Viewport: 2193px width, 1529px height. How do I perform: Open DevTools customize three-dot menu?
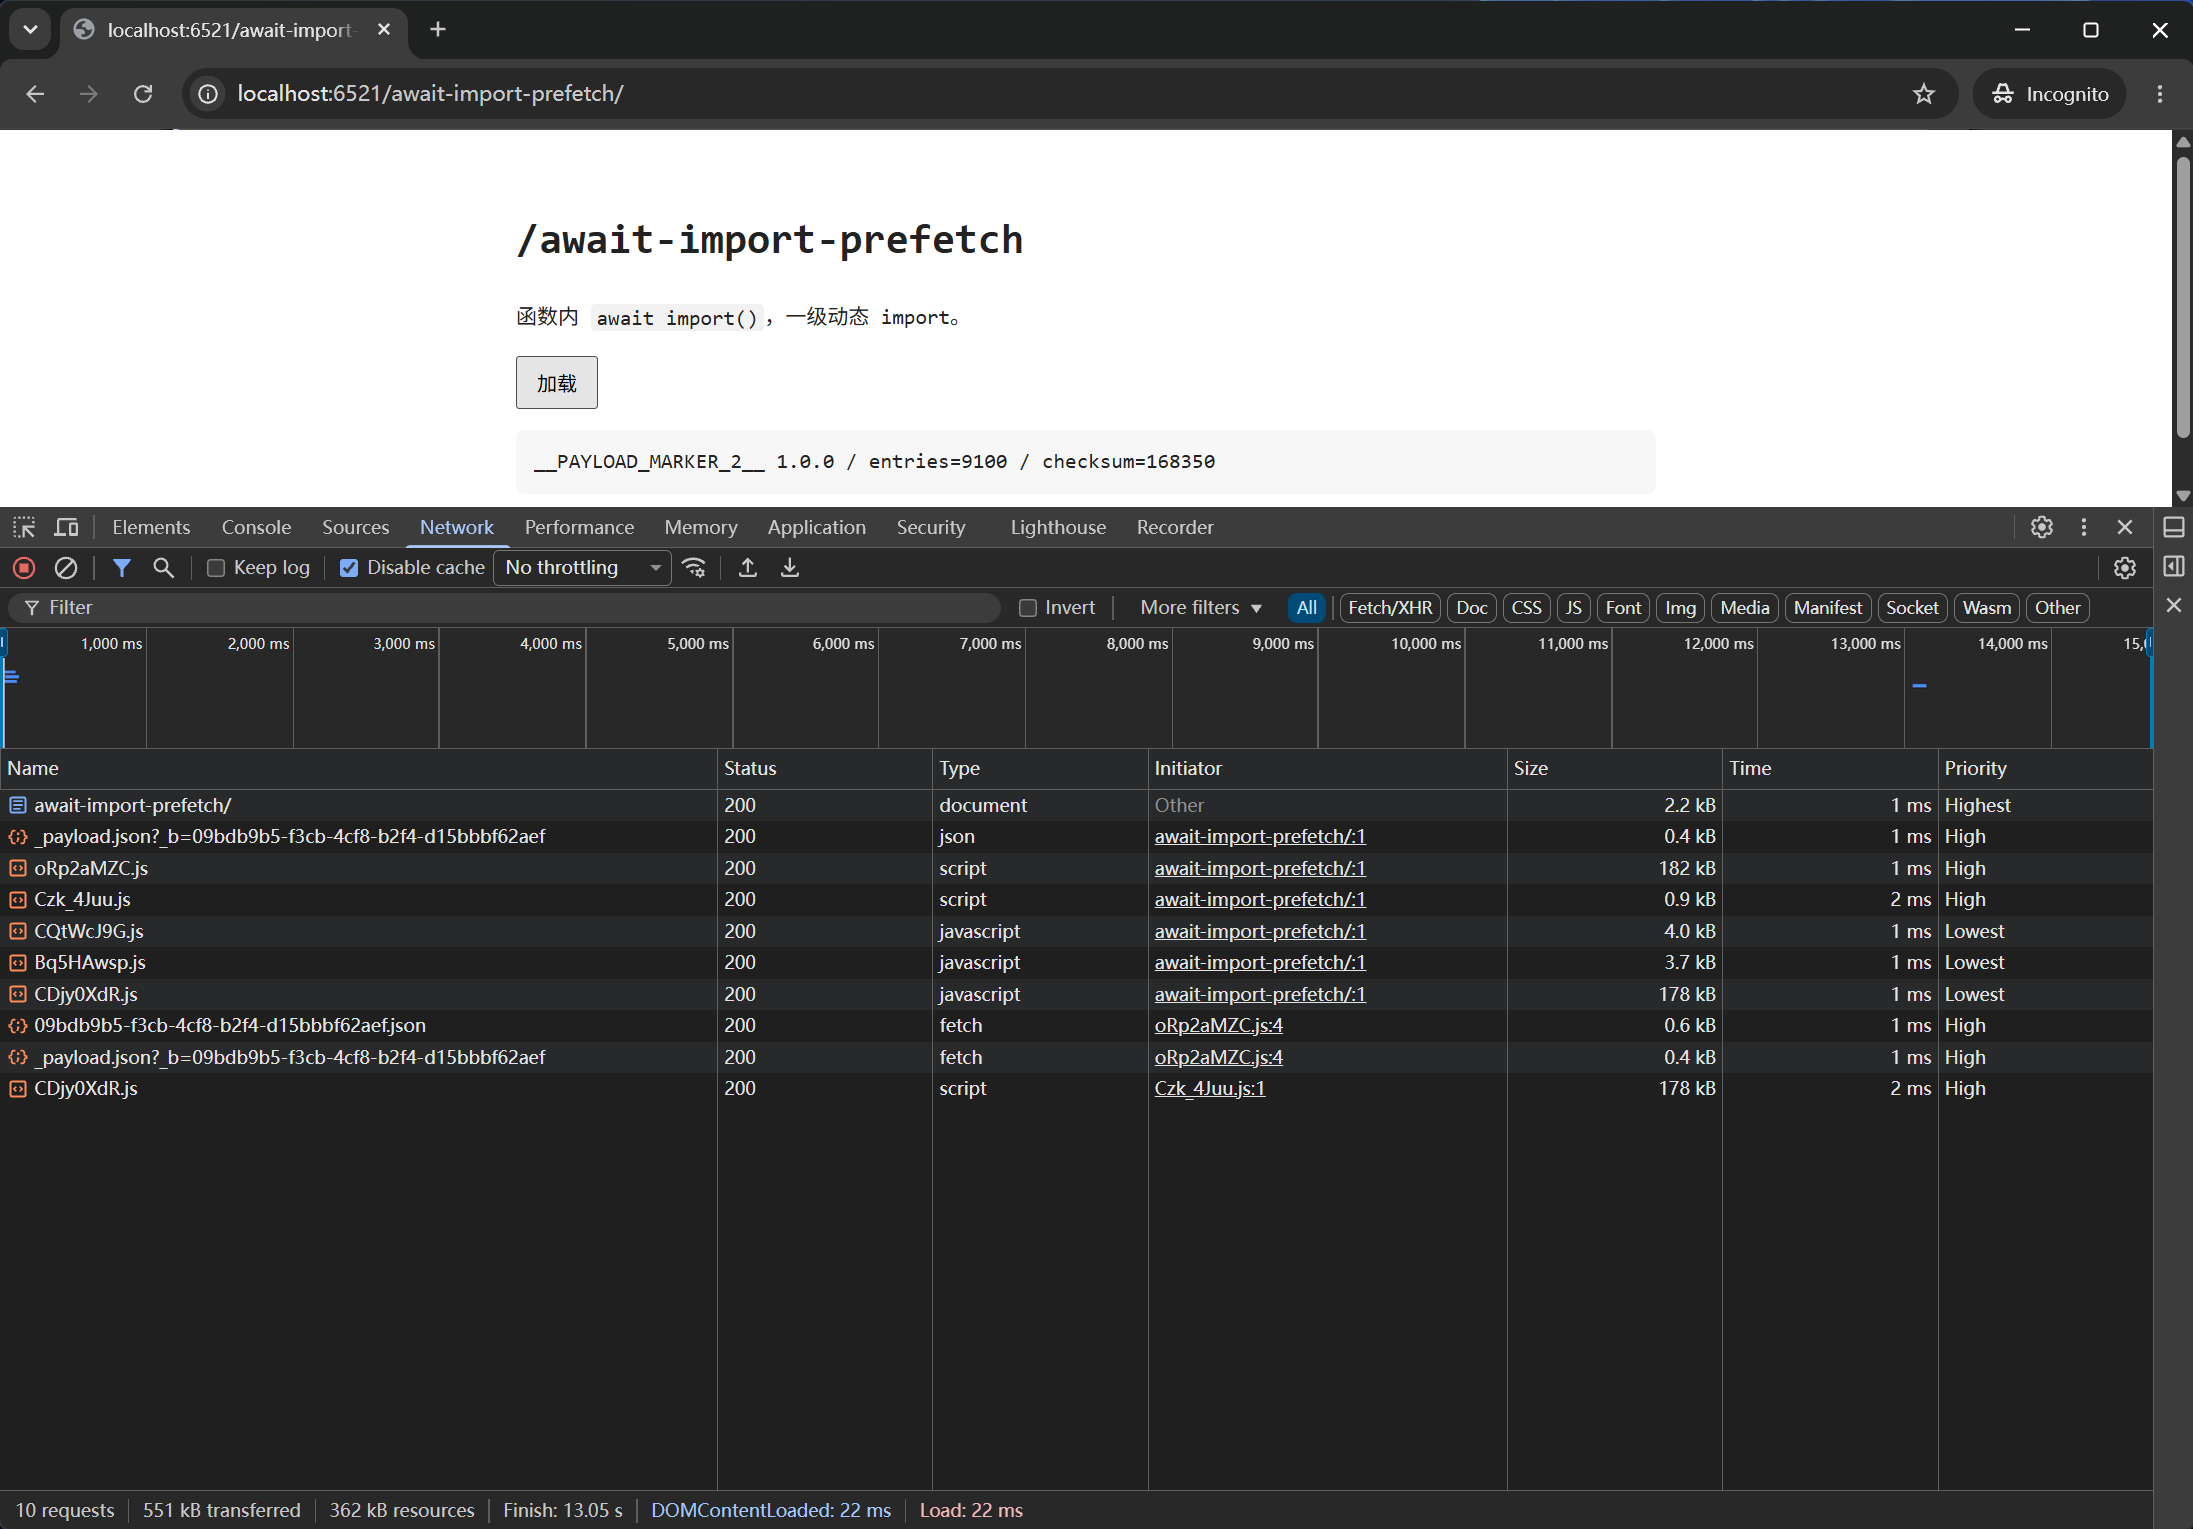[x=2084, y=527]
